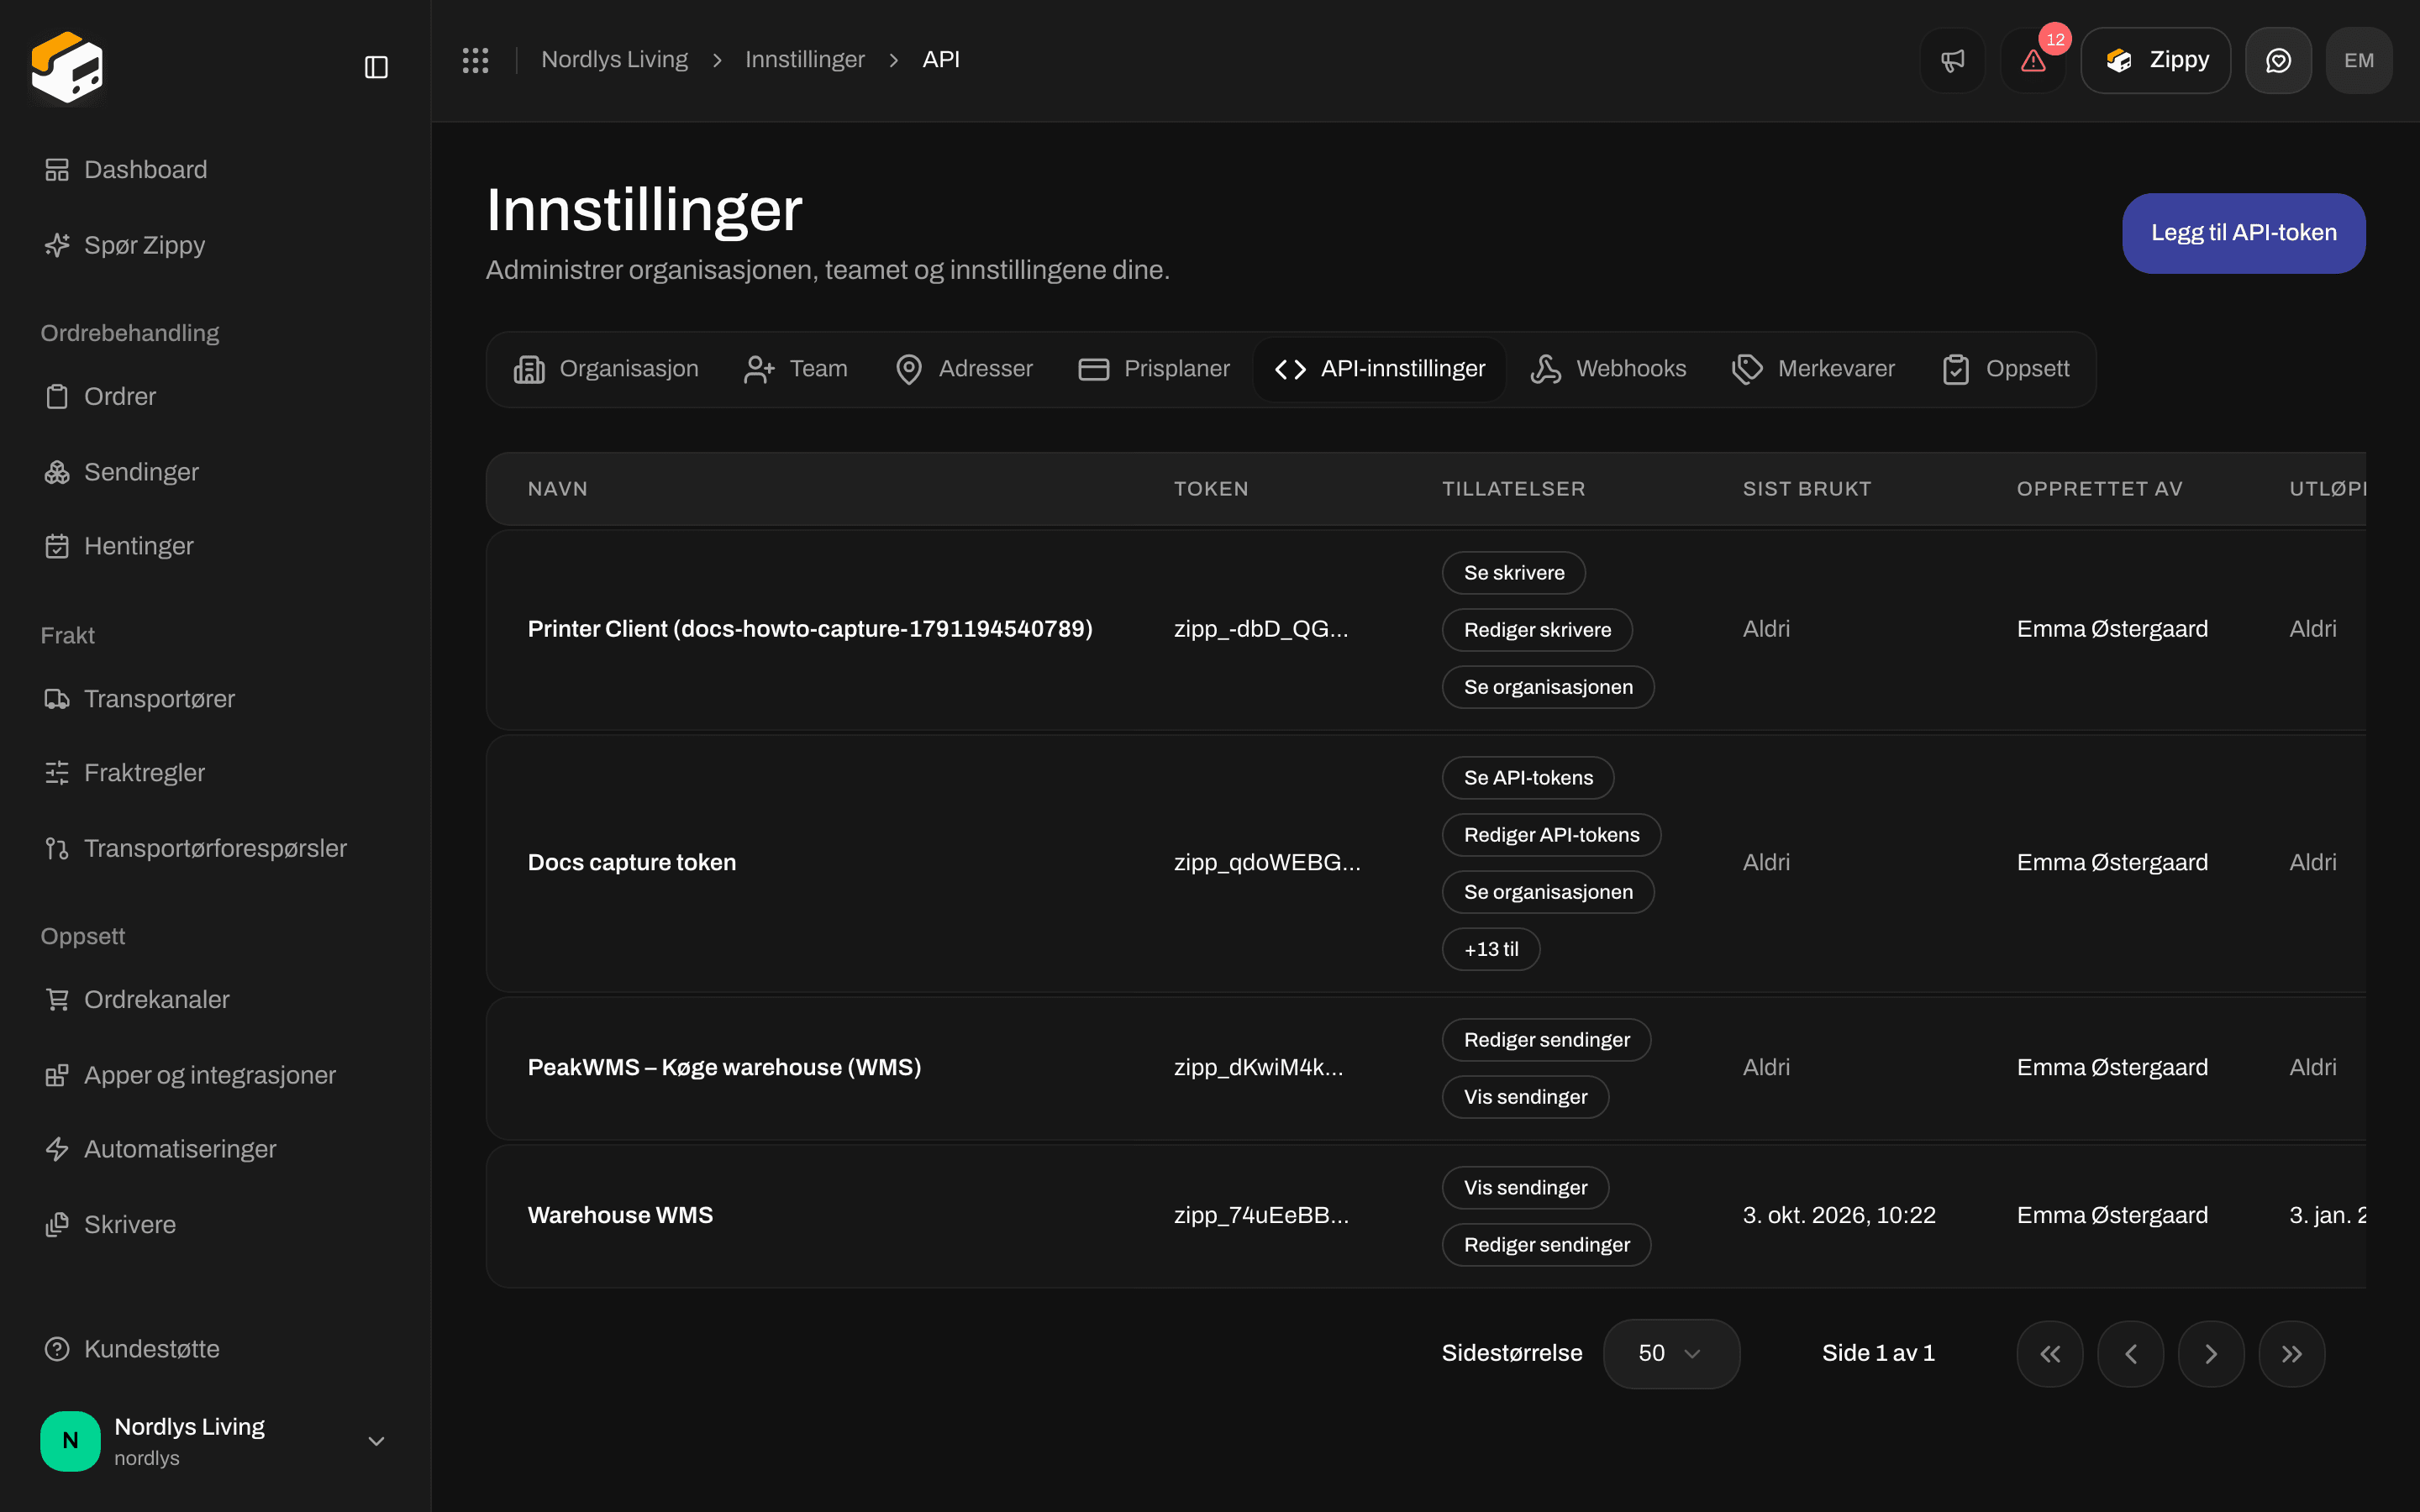Image resolution: width=2420 pixels, height=1512 pixels.
Task: Open the Warehouse WMS row name
Action: [620, 1215]
